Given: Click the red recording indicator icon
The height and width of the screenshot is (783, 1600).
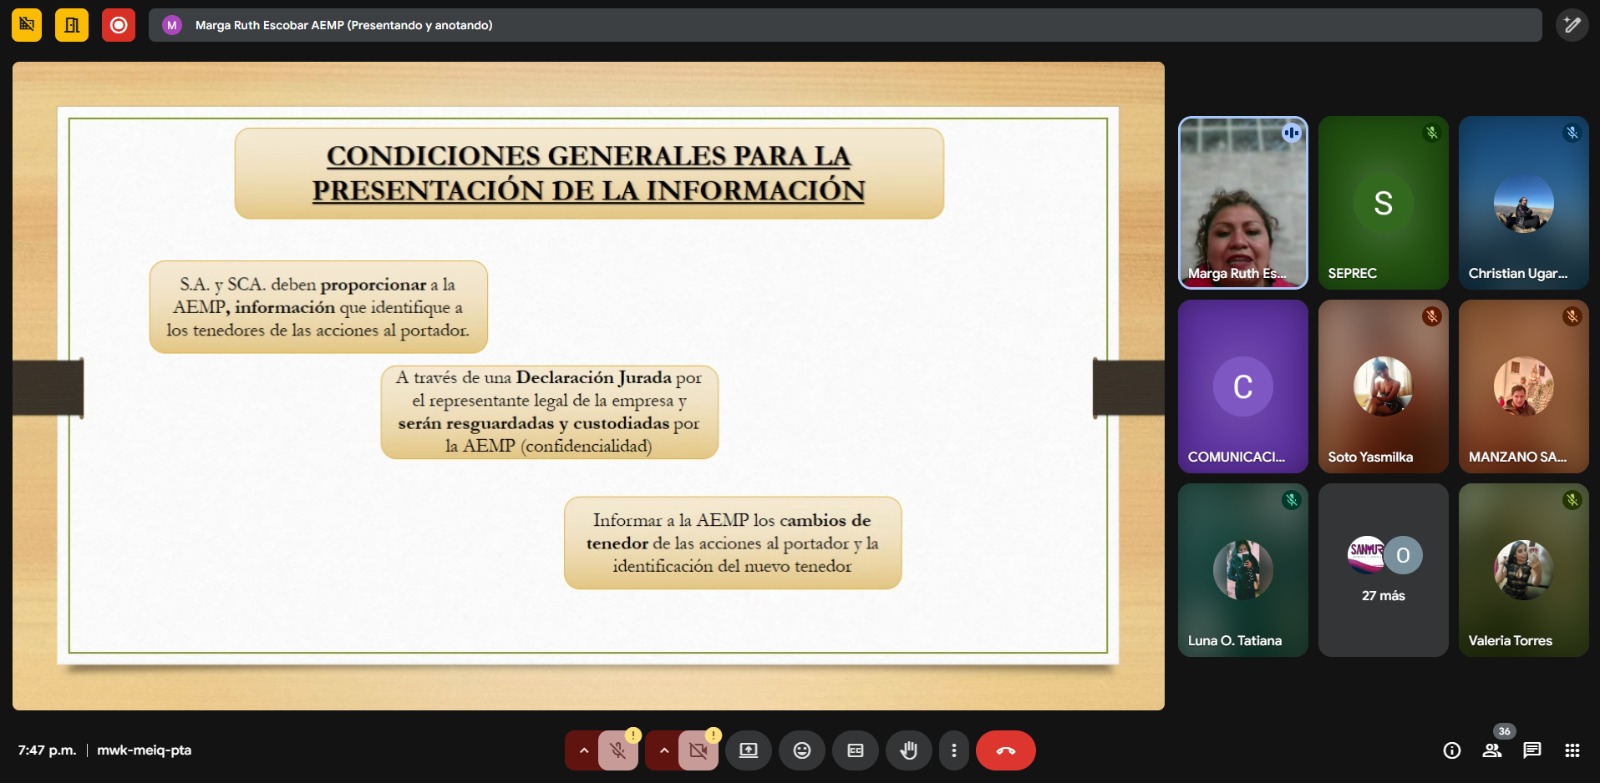Looking at the screenshot, I should (x=118, y=25).
